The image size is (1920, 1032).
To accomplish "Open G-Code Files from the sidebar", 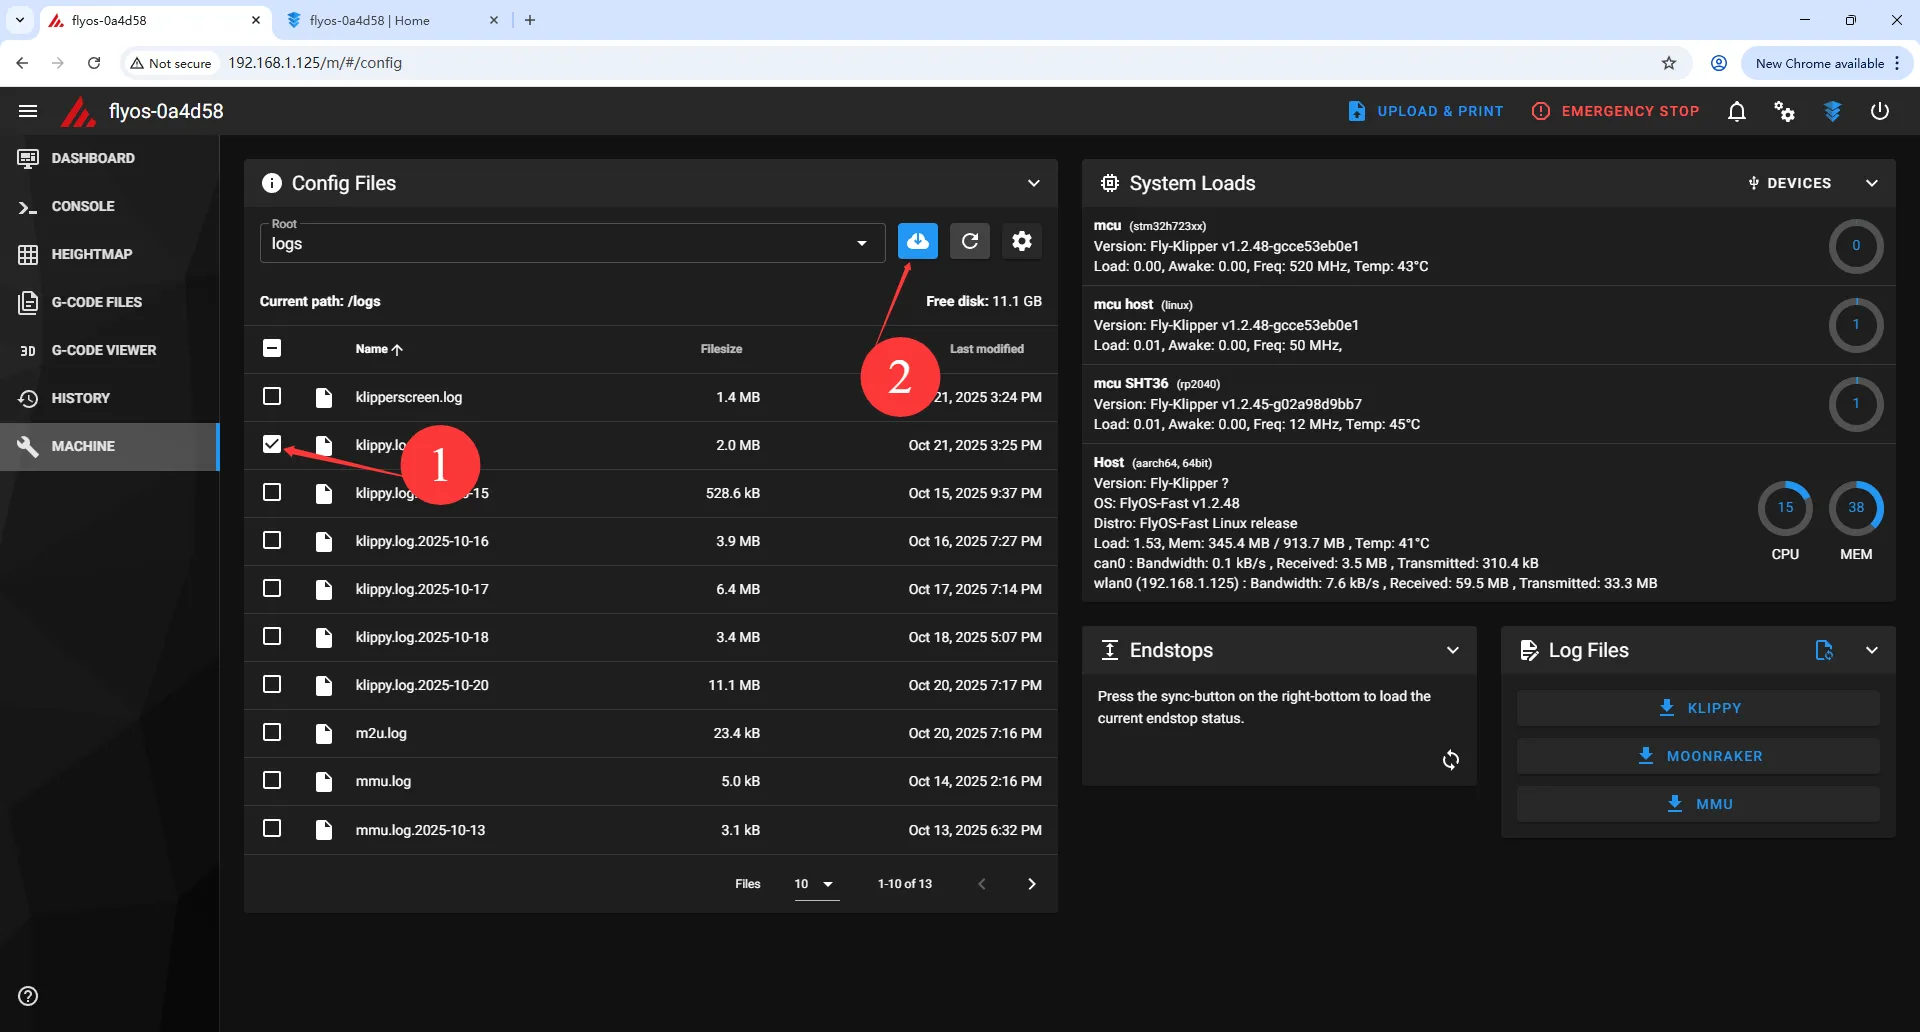I will coord(96,302).
